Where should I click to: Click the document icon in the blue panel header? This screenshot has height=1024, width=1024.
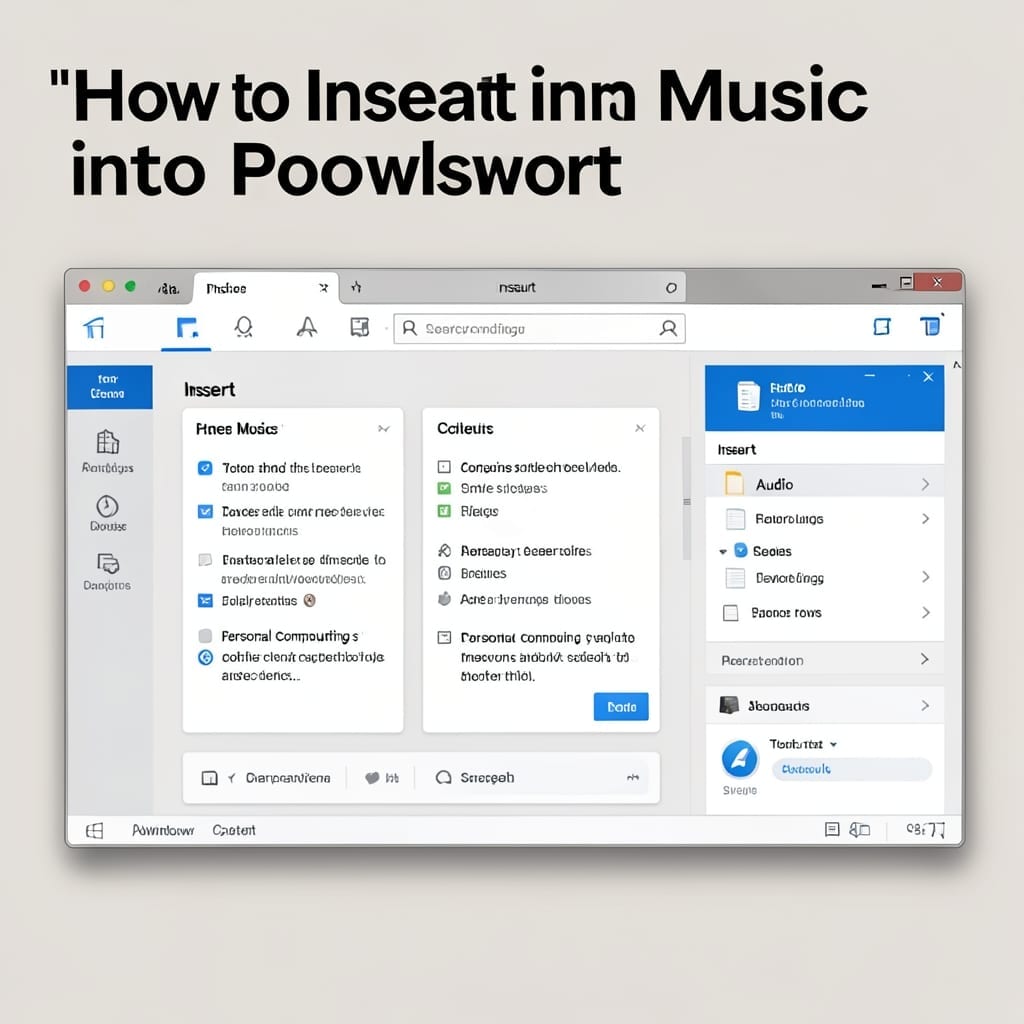748,396
